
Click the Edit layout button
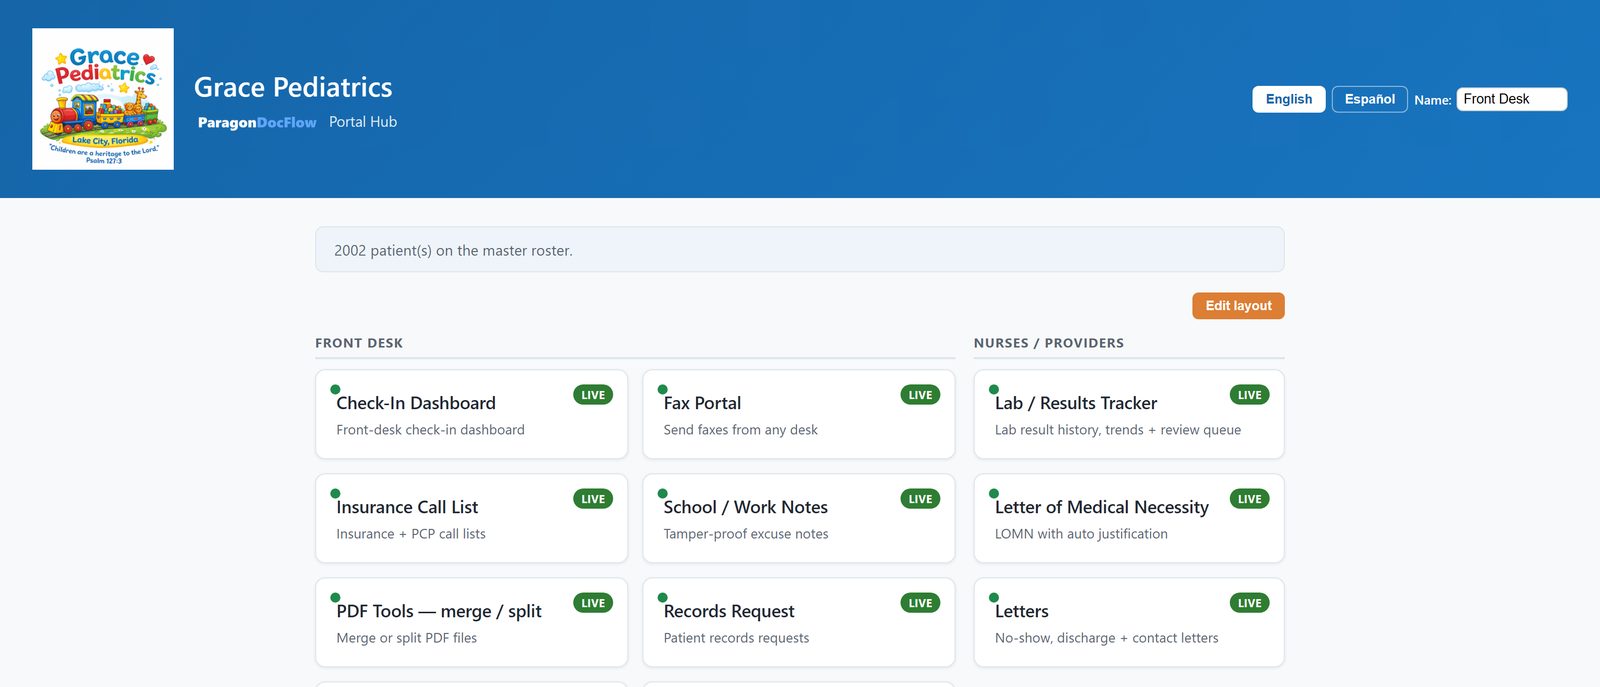(x=1238, y=306)
